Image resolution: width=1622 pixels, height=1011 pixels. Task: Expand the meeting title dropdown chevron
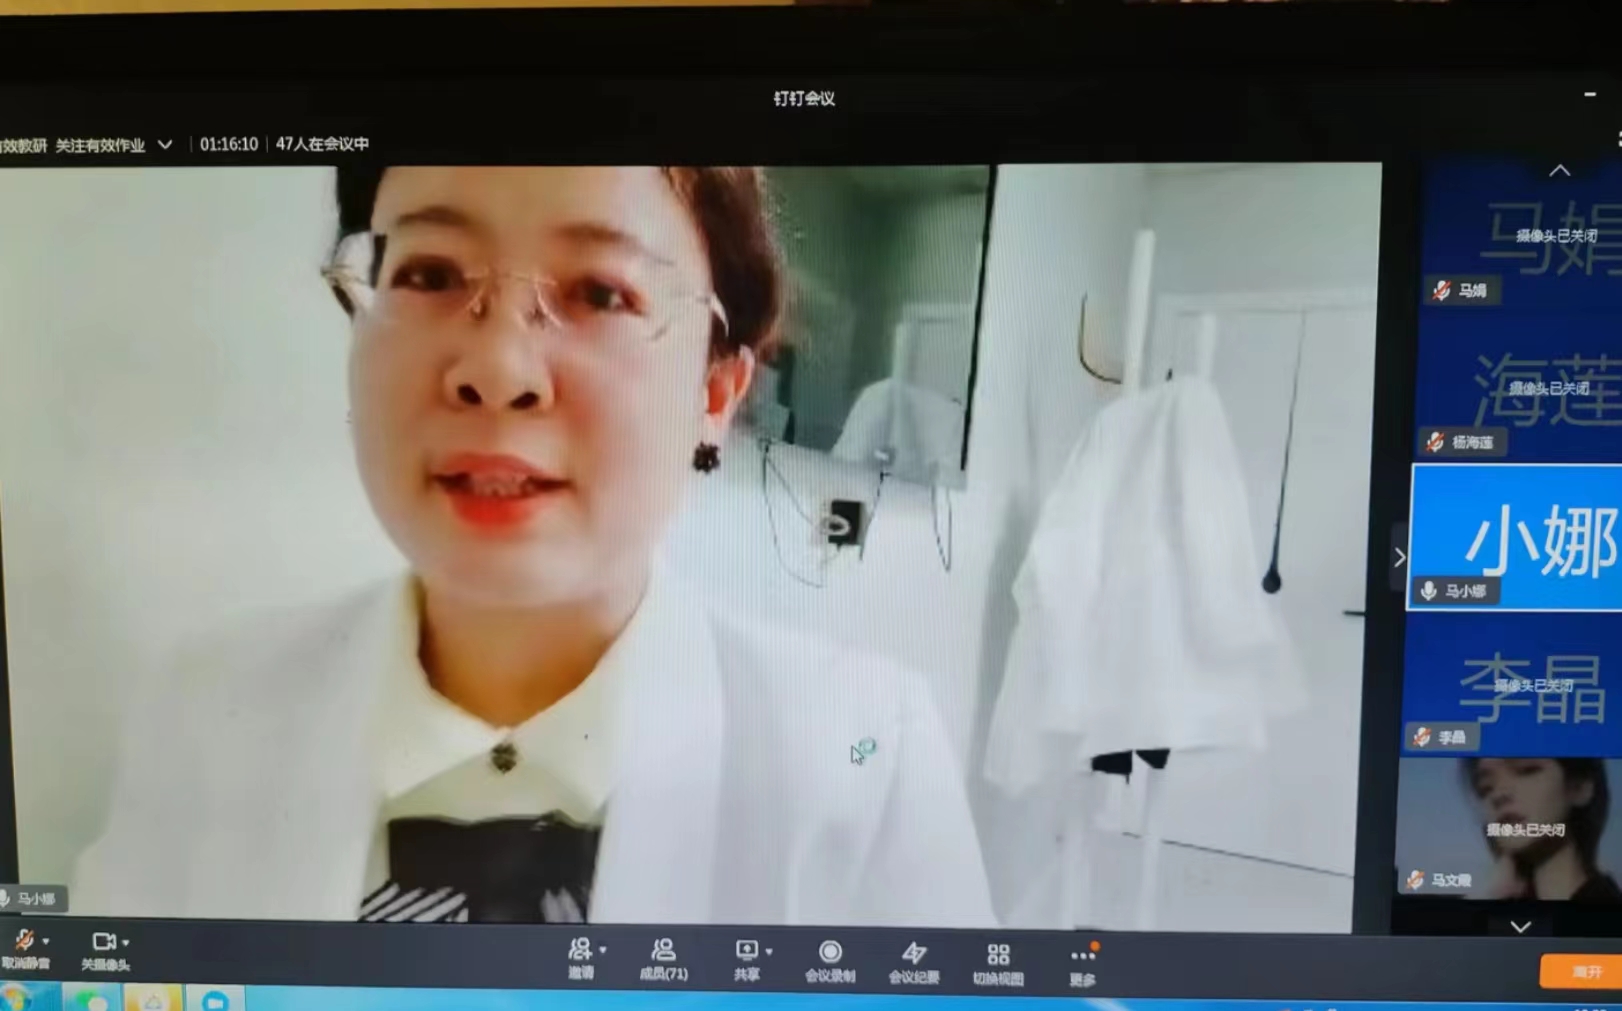[x=165, y=145]
